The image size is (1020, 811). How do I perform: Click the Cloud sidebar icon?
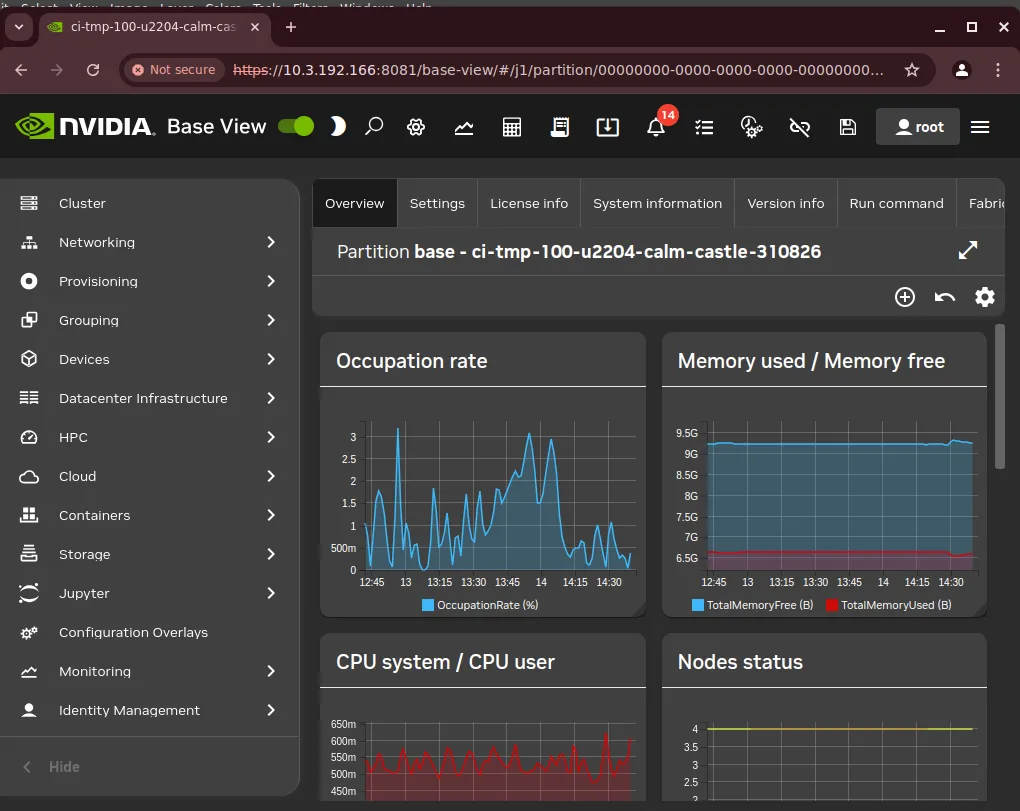[29, 477]
